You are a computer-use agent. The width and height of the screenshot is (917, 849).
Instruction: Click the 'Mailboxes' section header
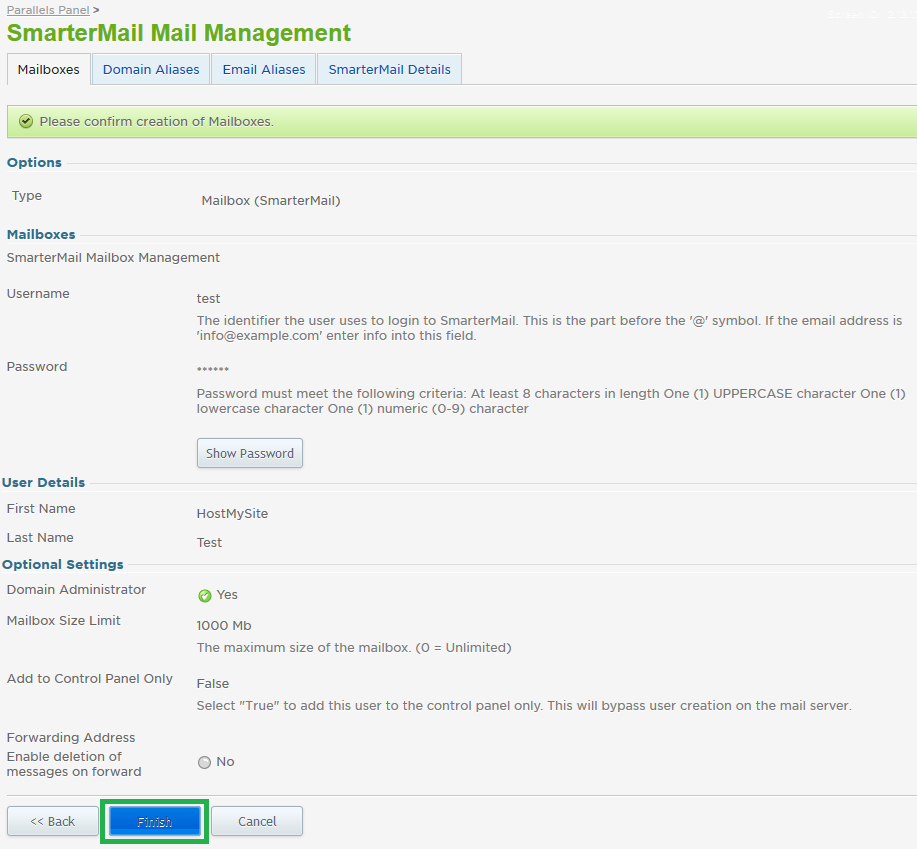[x=41, y=234]
